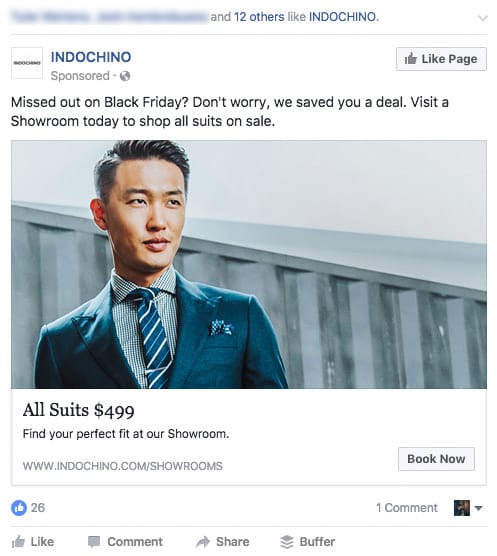Viewport: 497px width, 556px height.
Task: Open the INDOCHINO page name link
Action: pos(91,57)
